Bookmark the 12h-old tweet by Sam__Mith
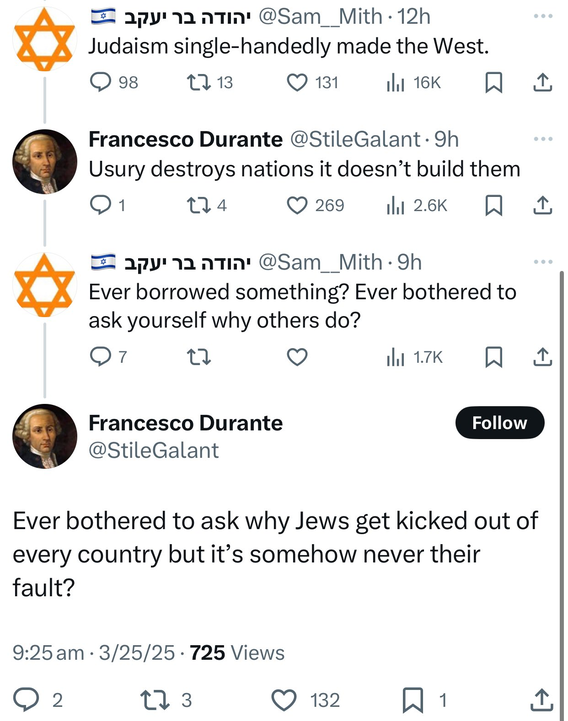Image resolution: width=568 pixels, height=721 pixels. [x=494, y=82]
